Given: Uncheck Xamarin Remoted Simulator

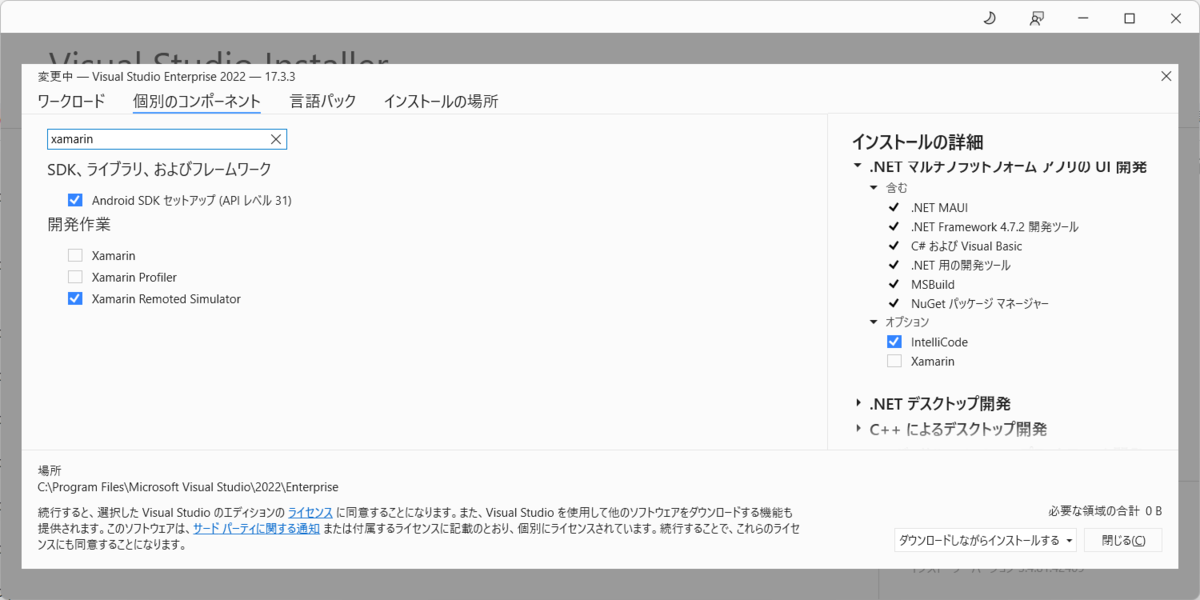Looking at the screenshot, I should (75, 299).
